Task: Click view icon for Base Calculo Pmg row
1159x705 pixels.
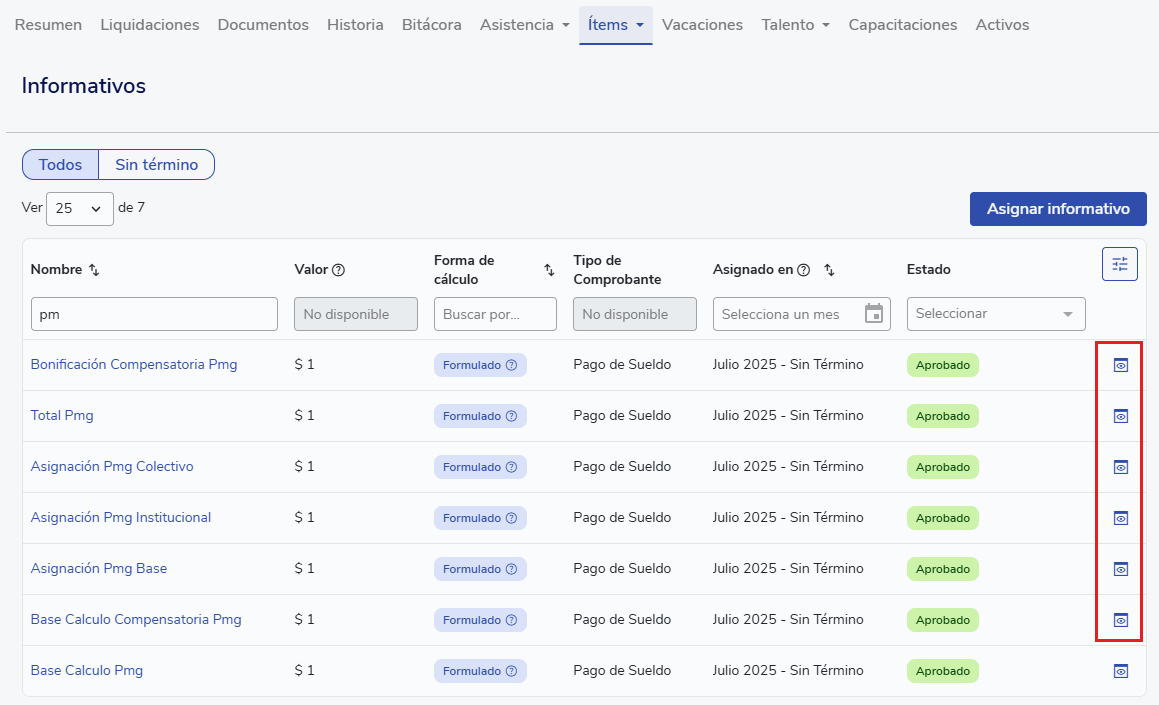Action: pyautogui.click(x=1120, y=671)
